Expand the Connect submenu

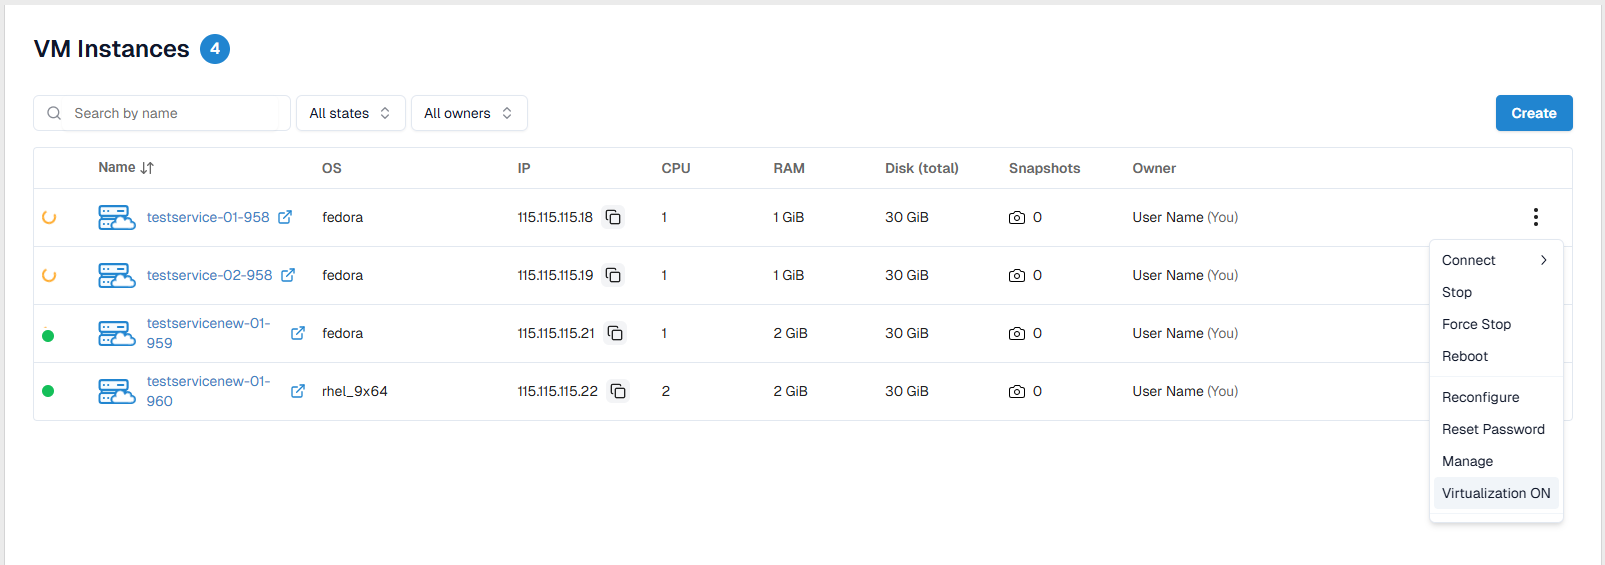pos(1495,260)
